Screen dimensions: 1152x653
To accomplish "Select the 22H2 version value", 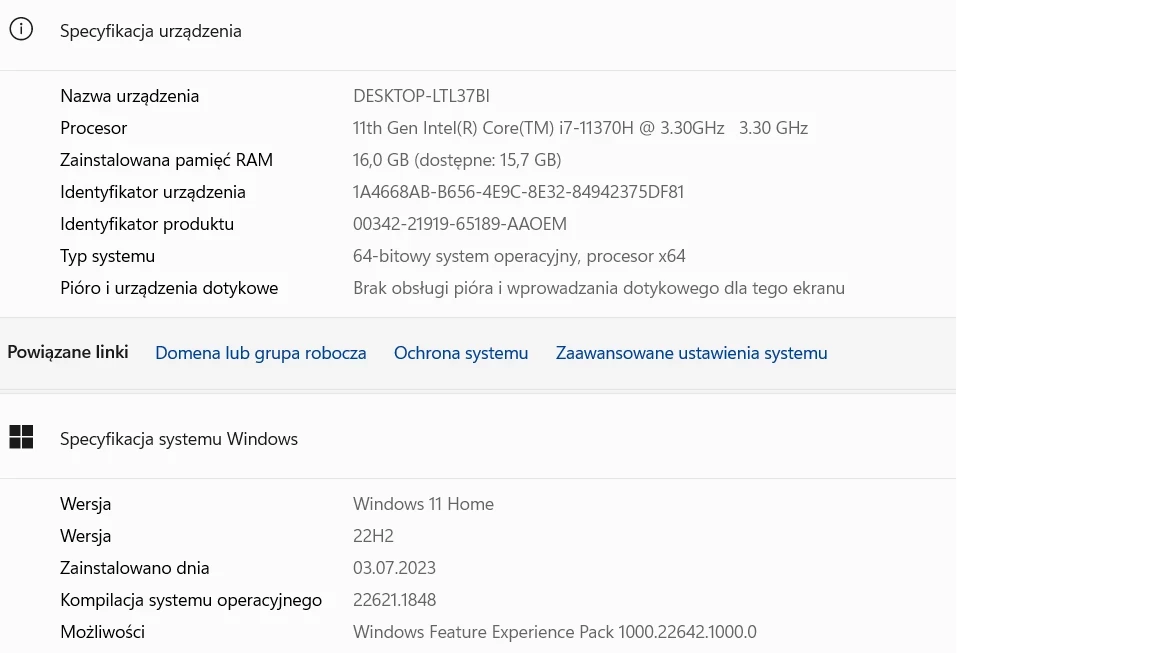I will tap(373, 535).
